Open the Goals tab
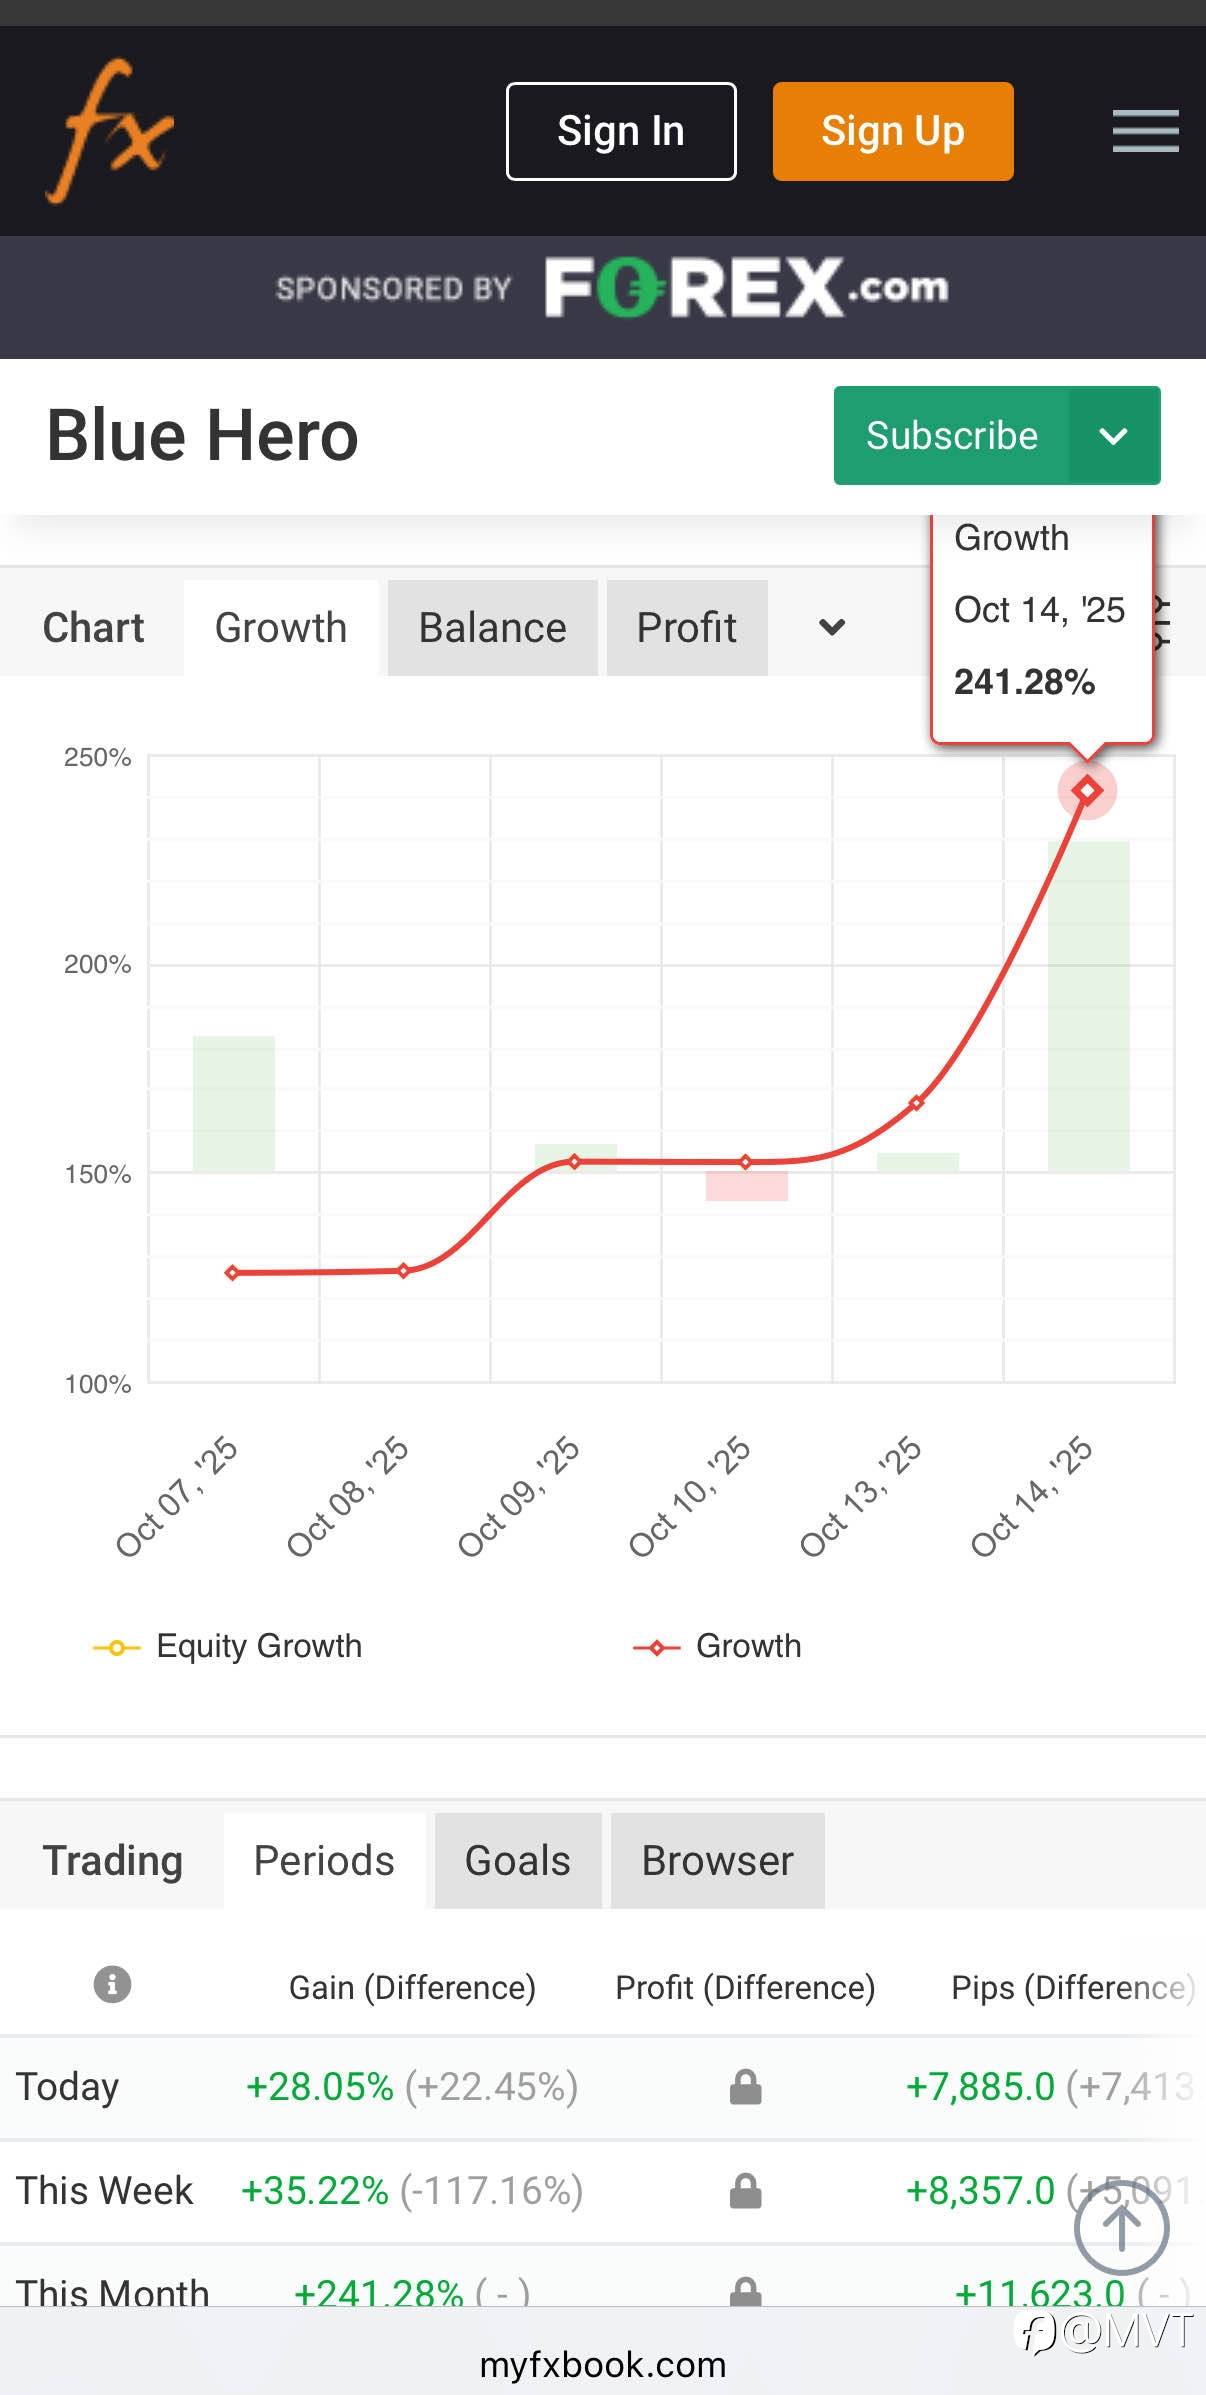Screen dimensions: 1206x2395 click(x=517, y=1861)
